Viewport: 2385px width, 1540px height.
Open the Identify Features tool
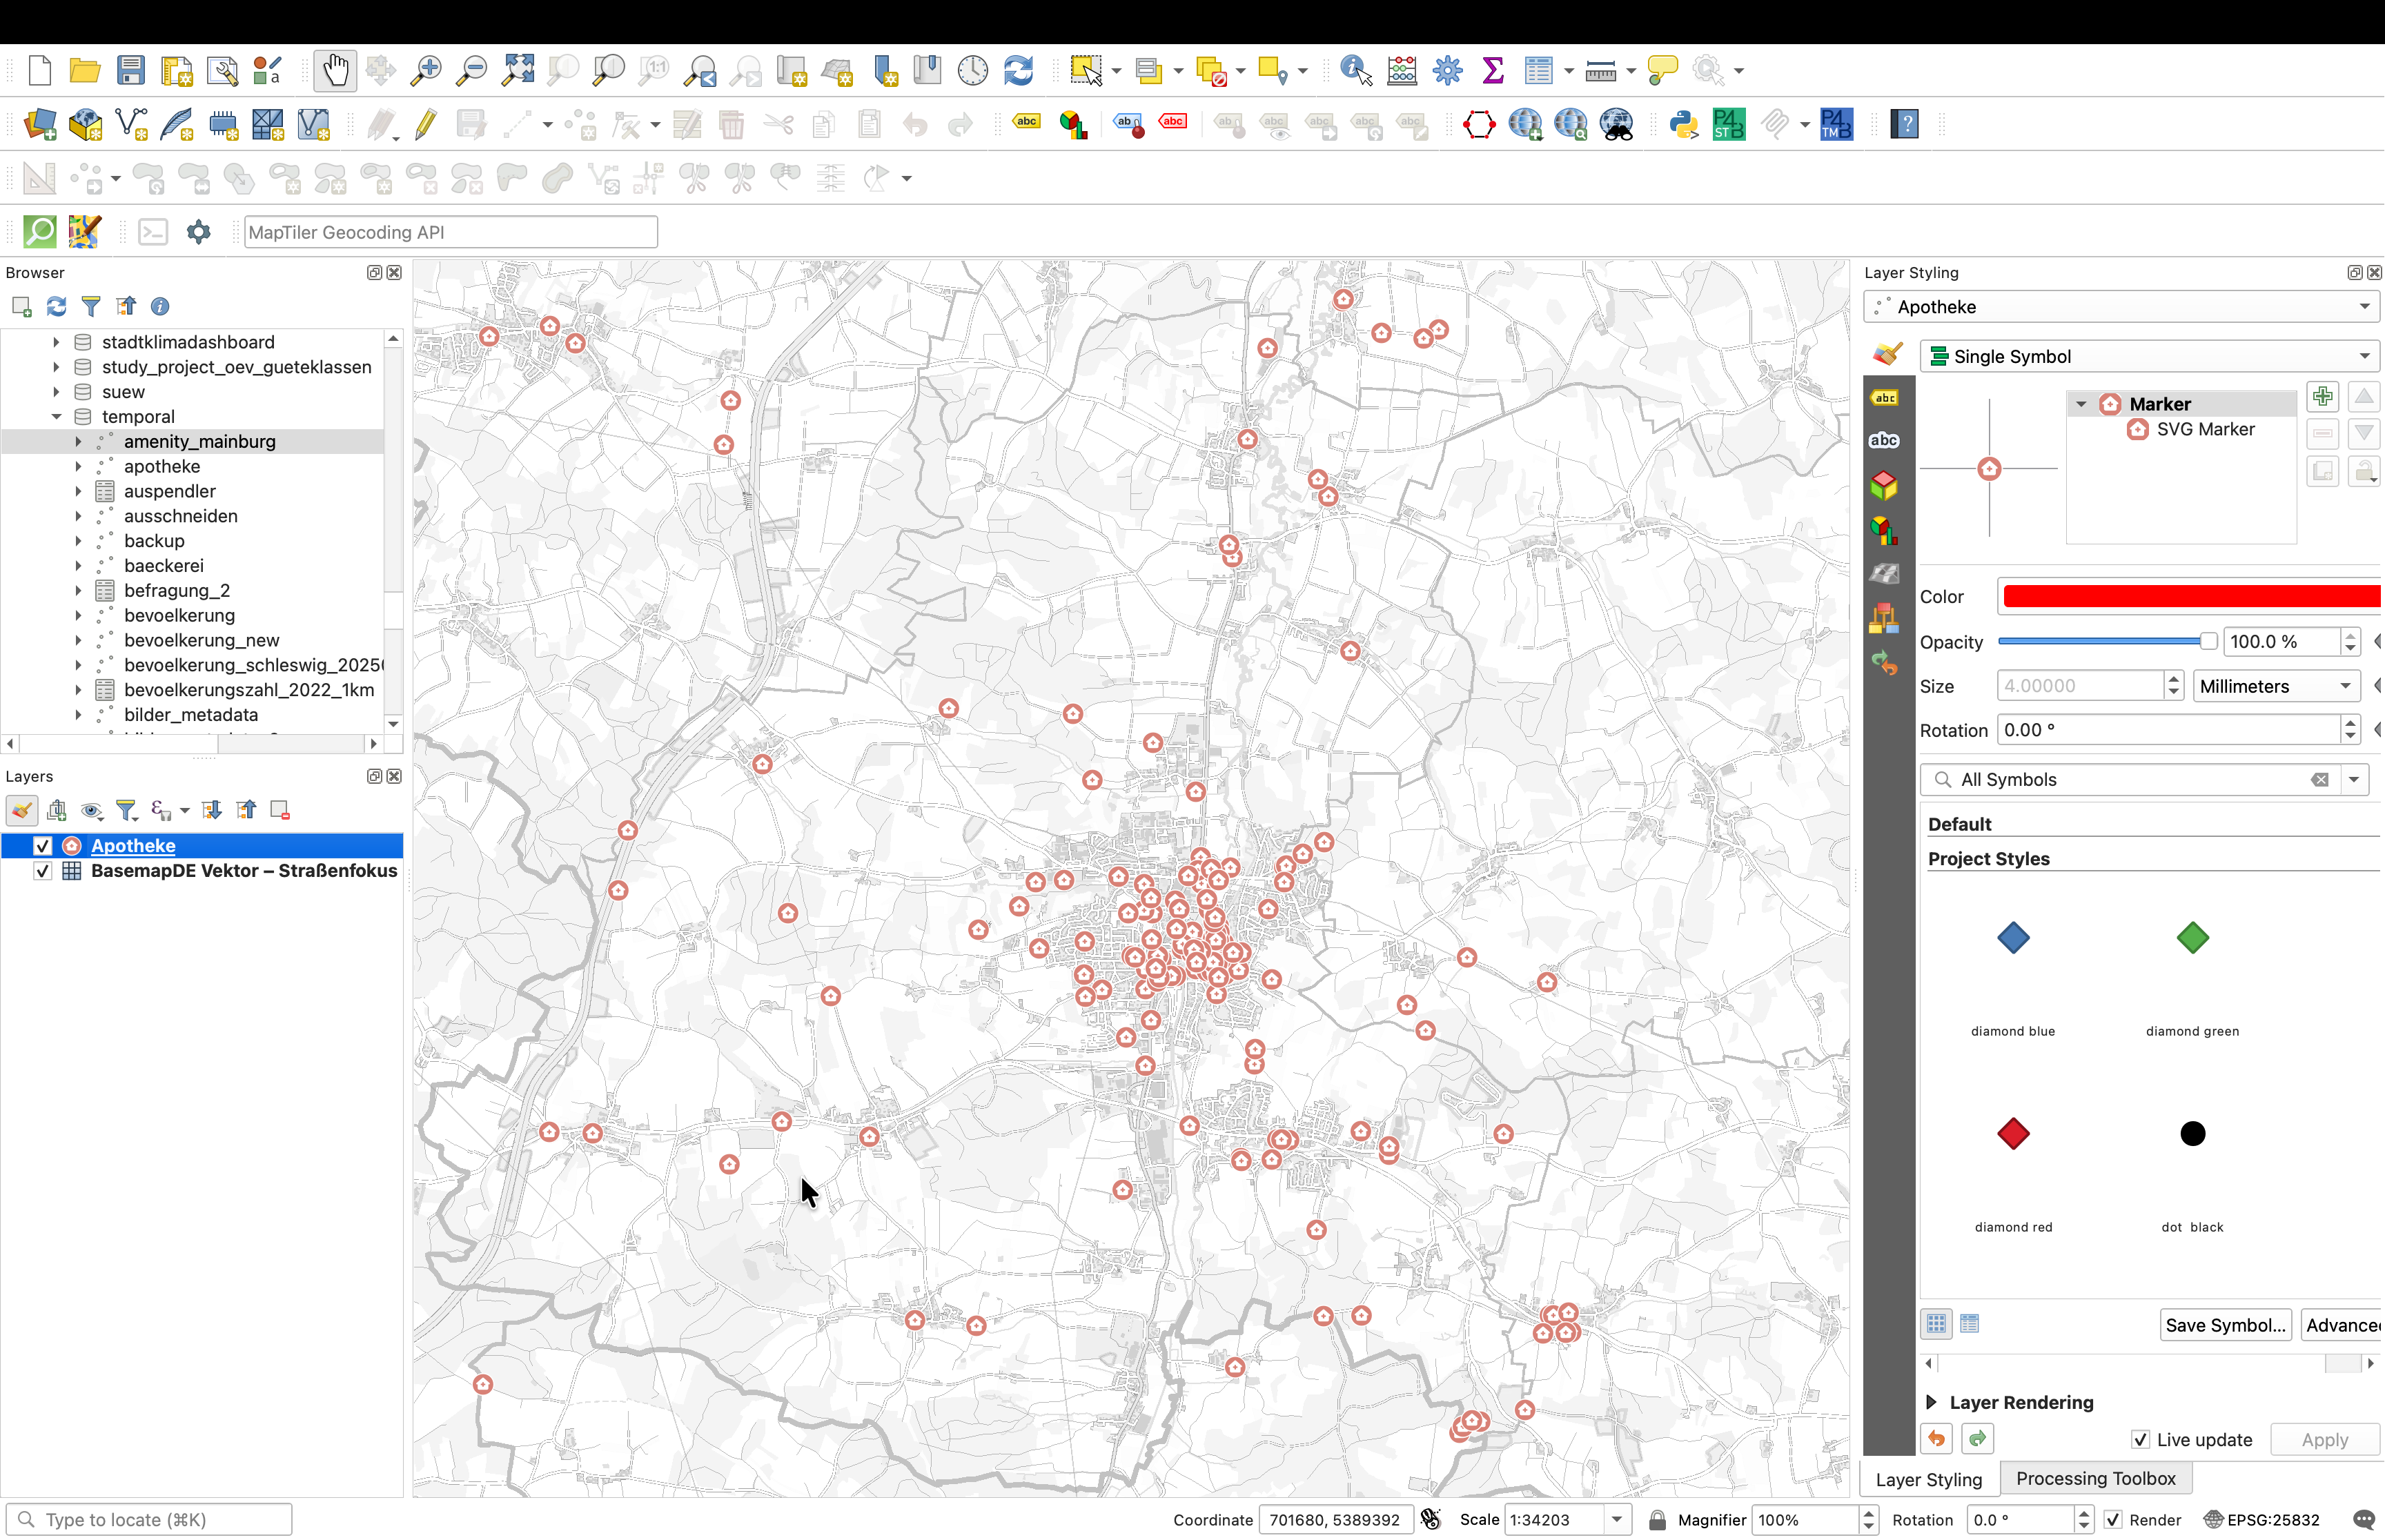click(x=1356, y=70)
